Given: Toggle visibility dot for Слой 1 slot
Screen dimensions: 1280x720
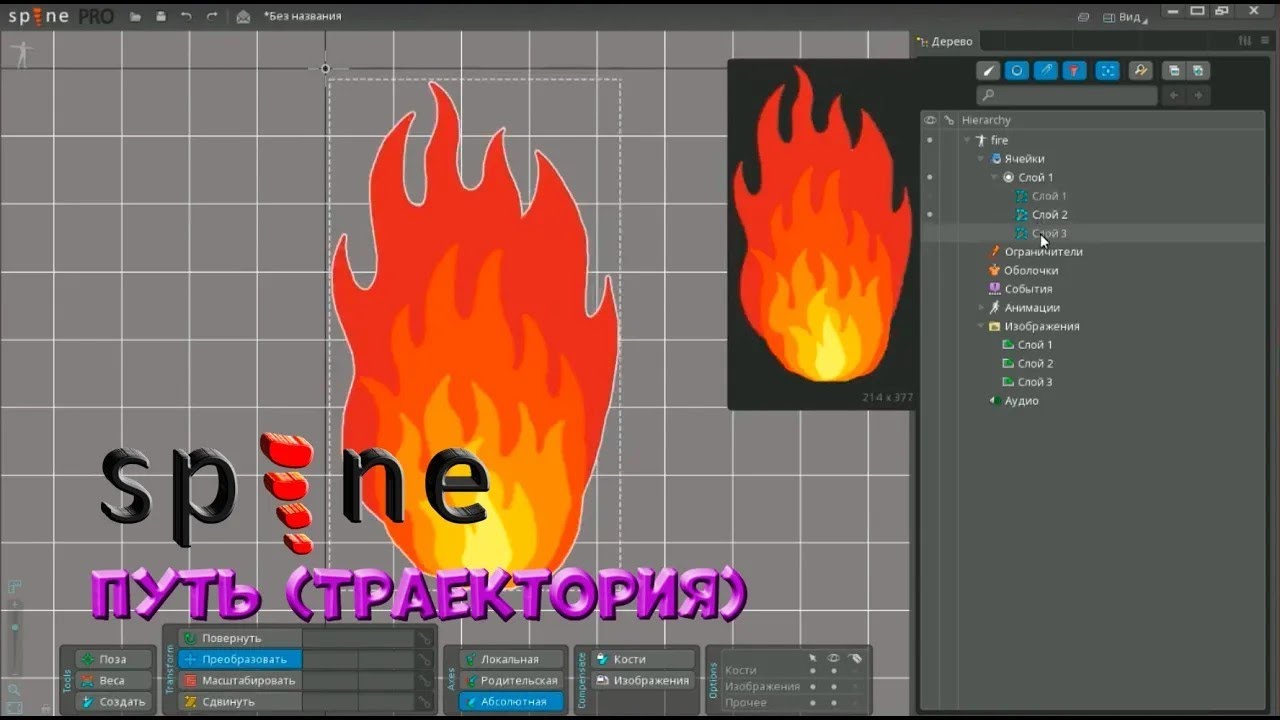Looking at the screenshot, I should [x=930, y=177].
